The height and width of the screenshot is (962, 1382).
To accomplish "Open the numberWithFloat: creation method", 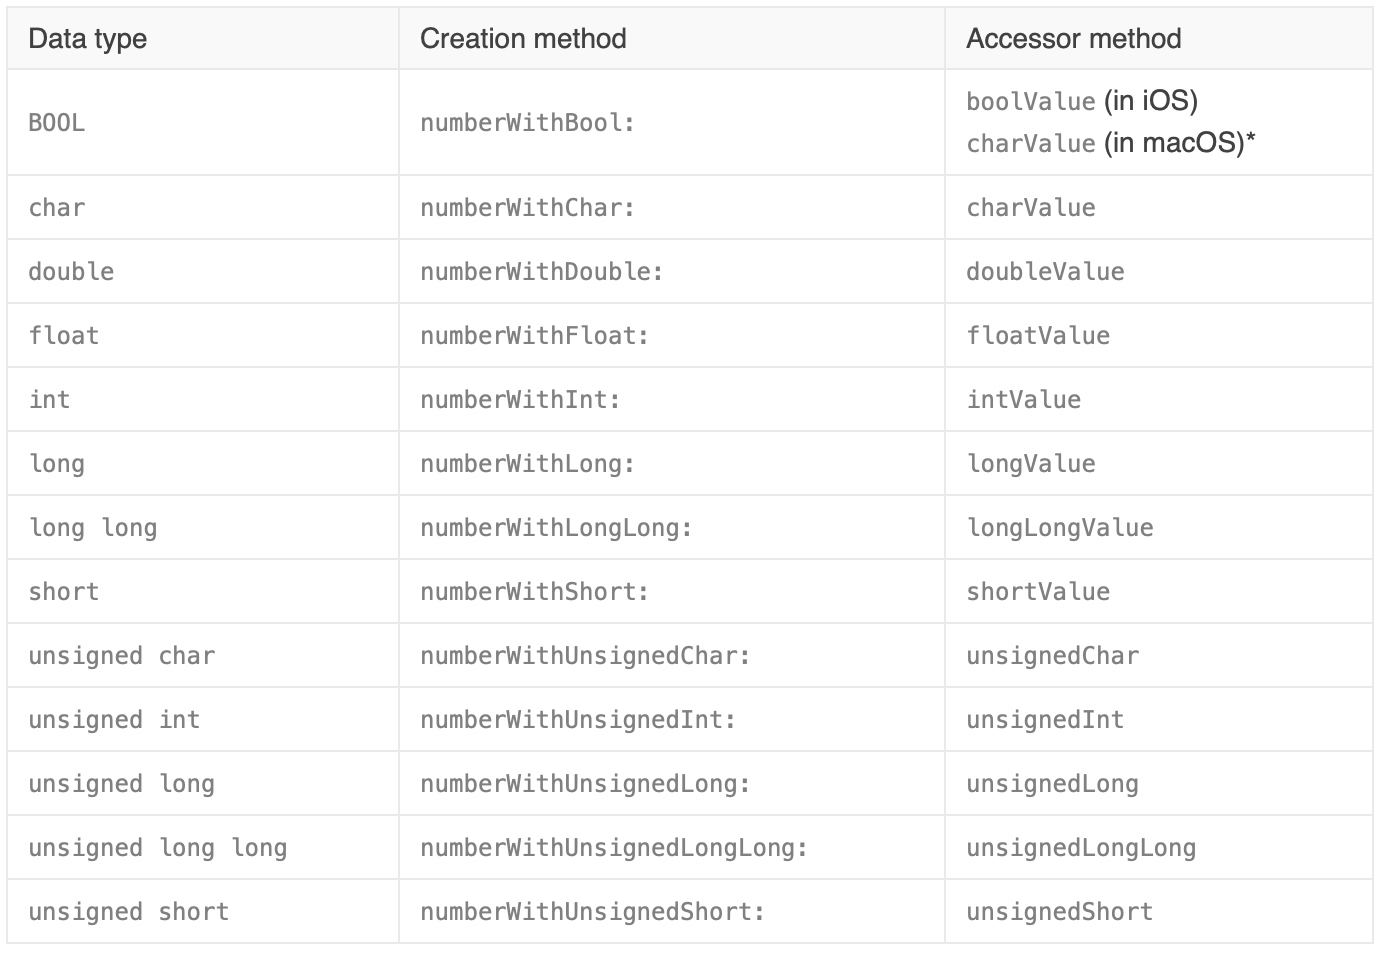I will (x=534, y=336).
